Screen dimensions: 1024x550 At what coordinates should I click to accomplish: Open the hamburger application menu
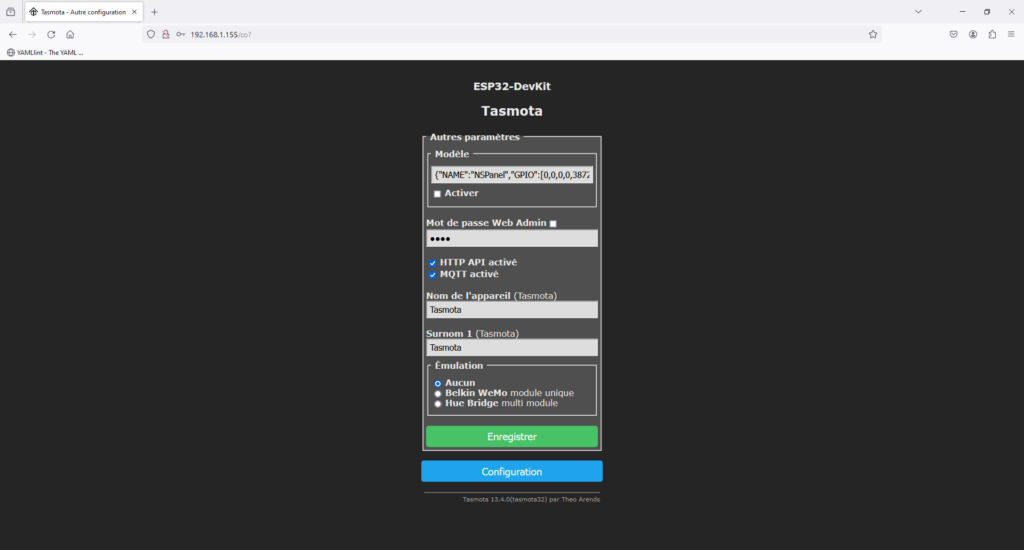coord(1011,34)
